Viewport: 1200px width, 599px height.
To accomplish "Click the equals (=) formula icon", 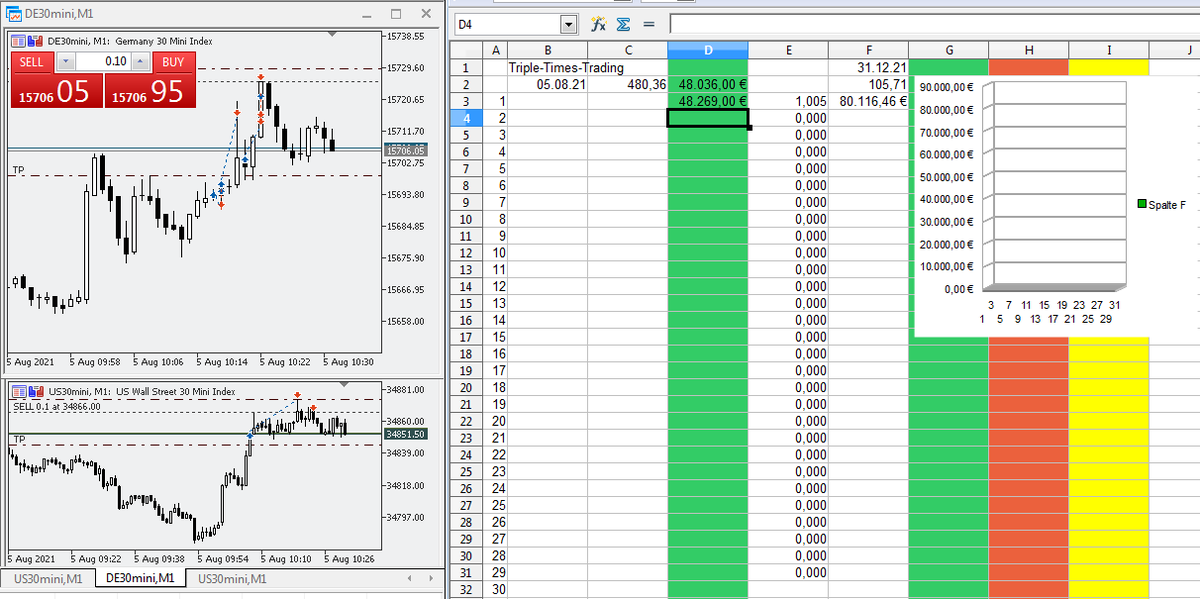I will click(648, 25).
